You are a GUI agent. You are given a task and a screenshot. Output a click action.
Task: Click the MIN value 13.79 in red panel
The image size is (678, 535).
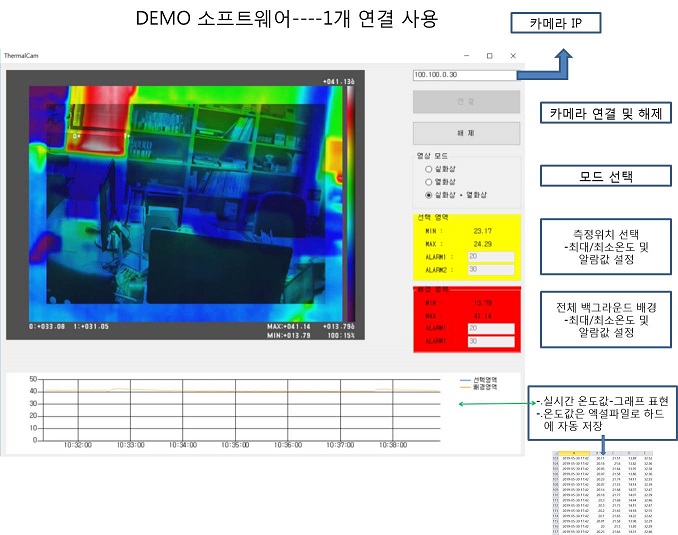[x=483, y=303]
